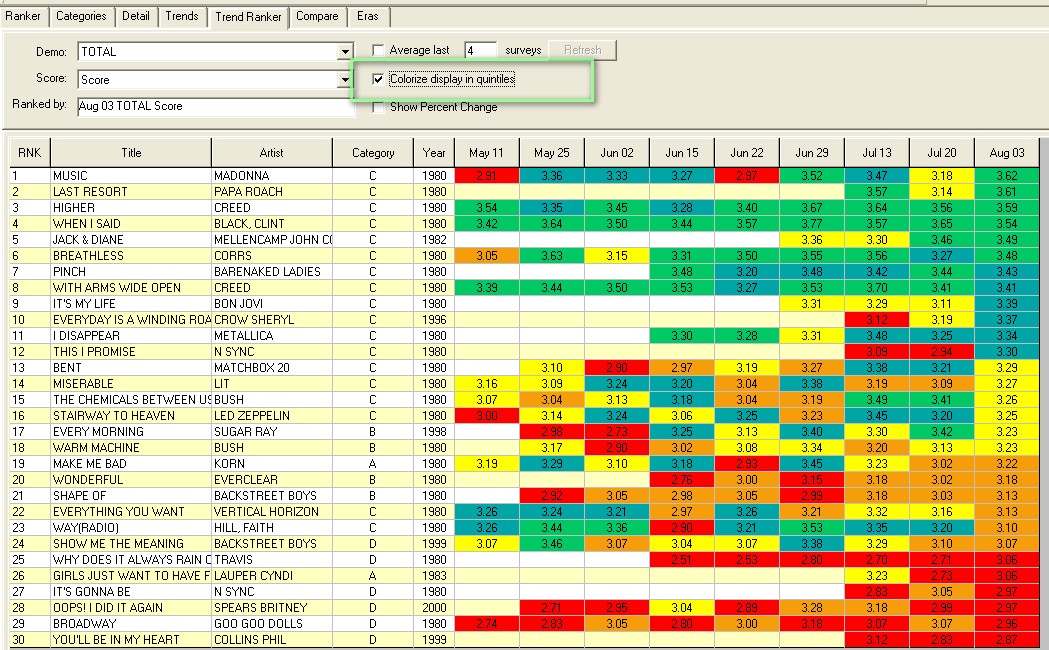Click the LED ZEPPELIN artist cell
Screen dimensions: 1049x650
click(x=272, y=416)
